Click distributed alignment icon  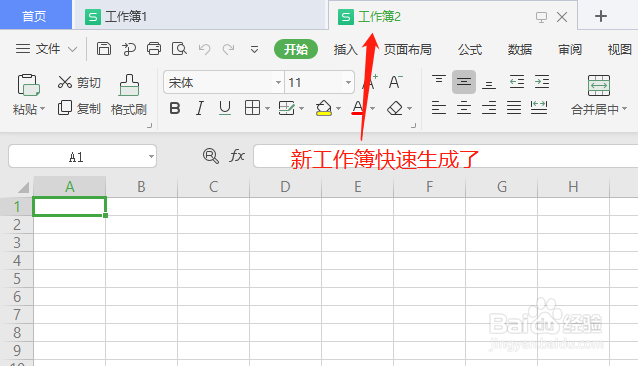[539, 108]
